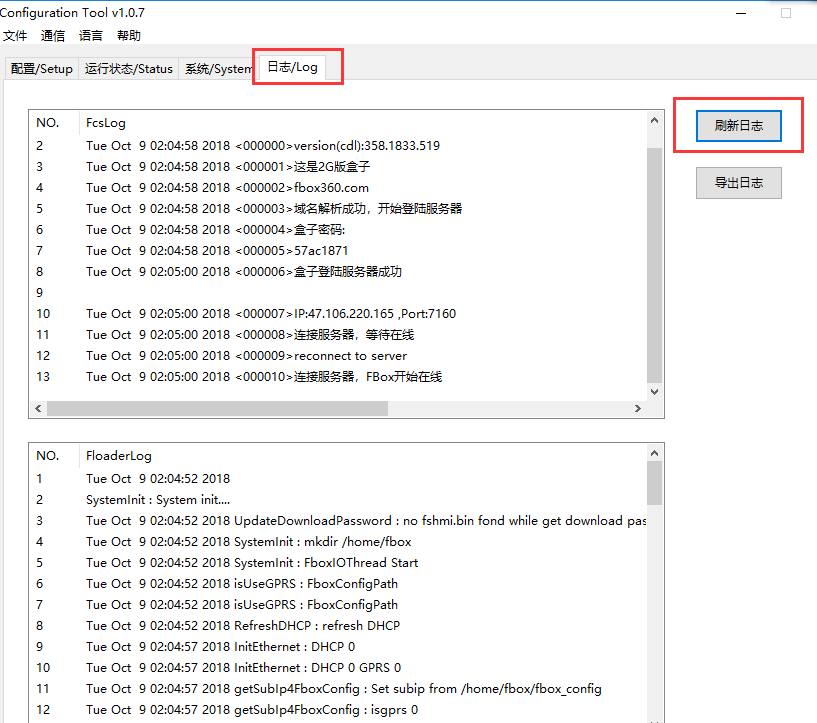Minimize the Configuration Tool window
Image resolution: width=817 pixels, height=723 pixels.
(741, 13)
